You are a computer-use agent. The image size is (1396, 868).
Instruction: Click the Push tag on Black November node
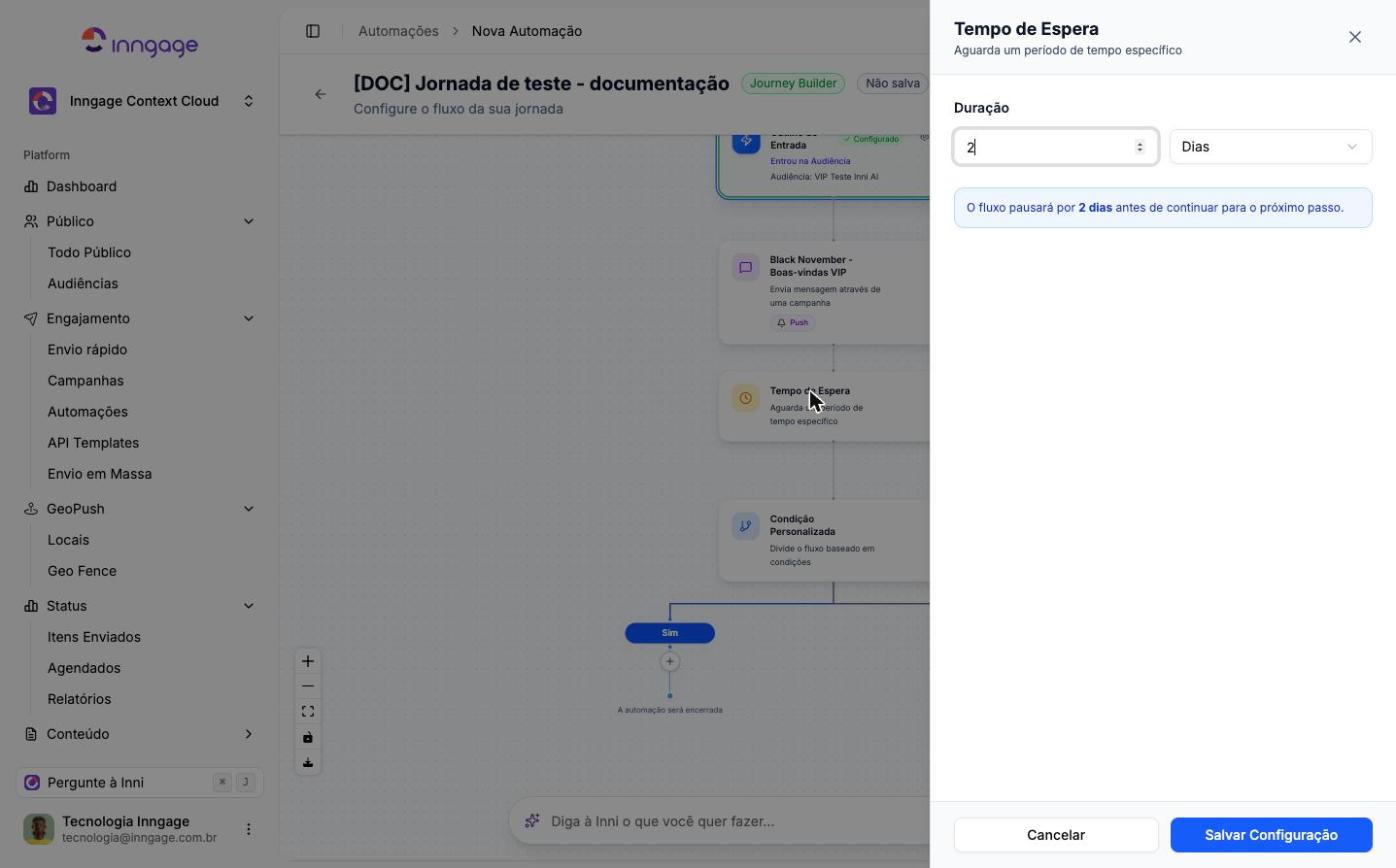[x=793, y=323]
